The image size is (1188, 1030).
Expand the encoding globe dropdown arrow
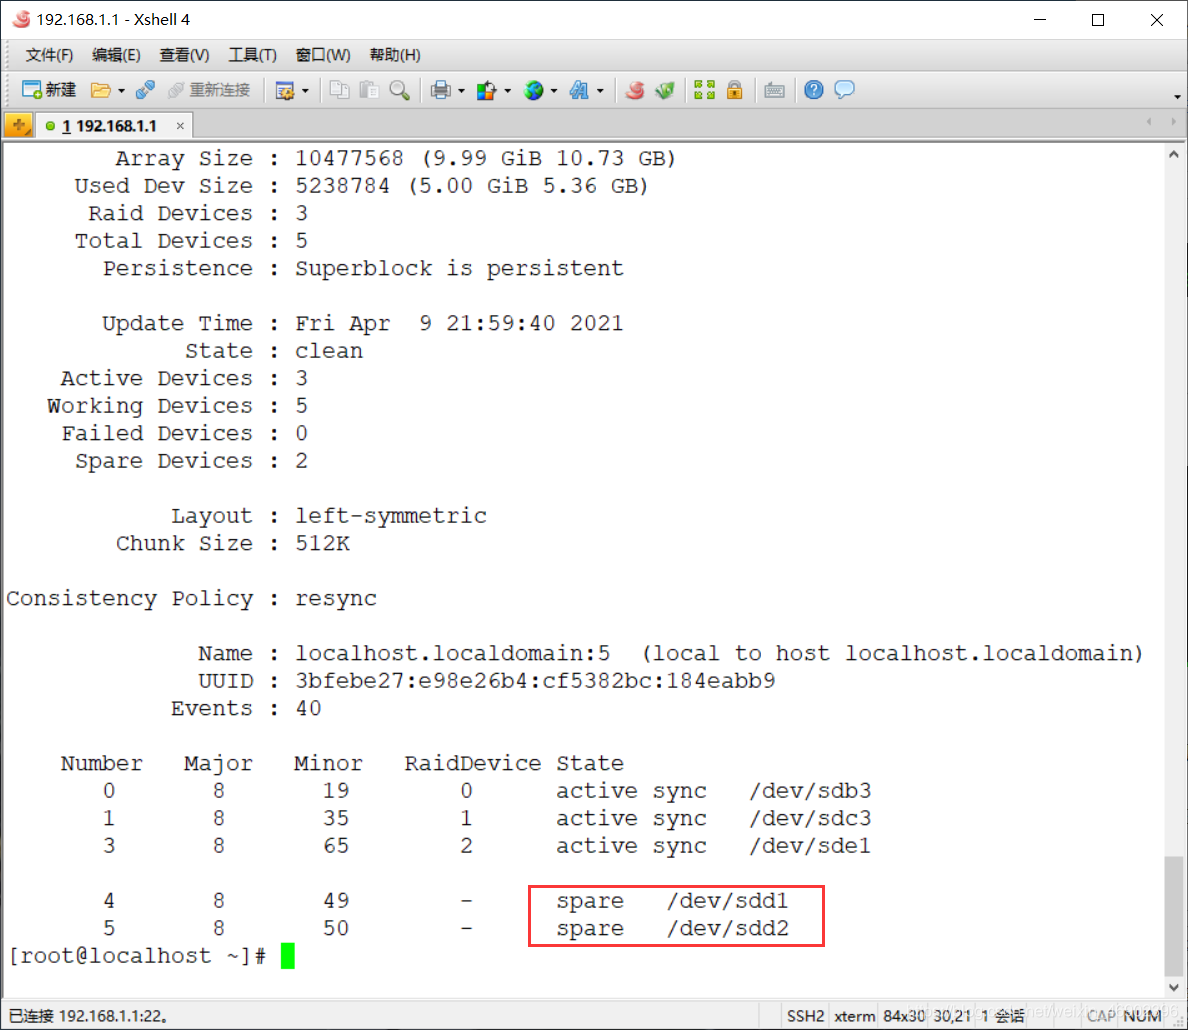point(554,91)
